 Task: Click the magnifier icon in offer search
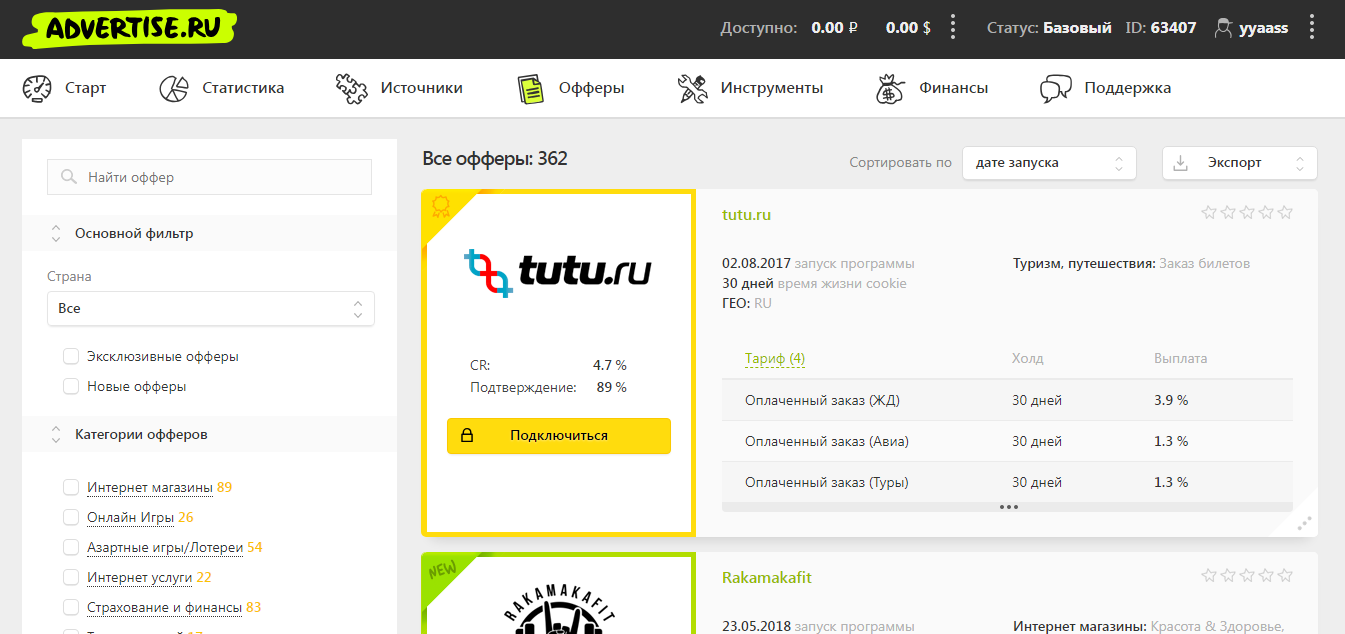click(69, 177)
